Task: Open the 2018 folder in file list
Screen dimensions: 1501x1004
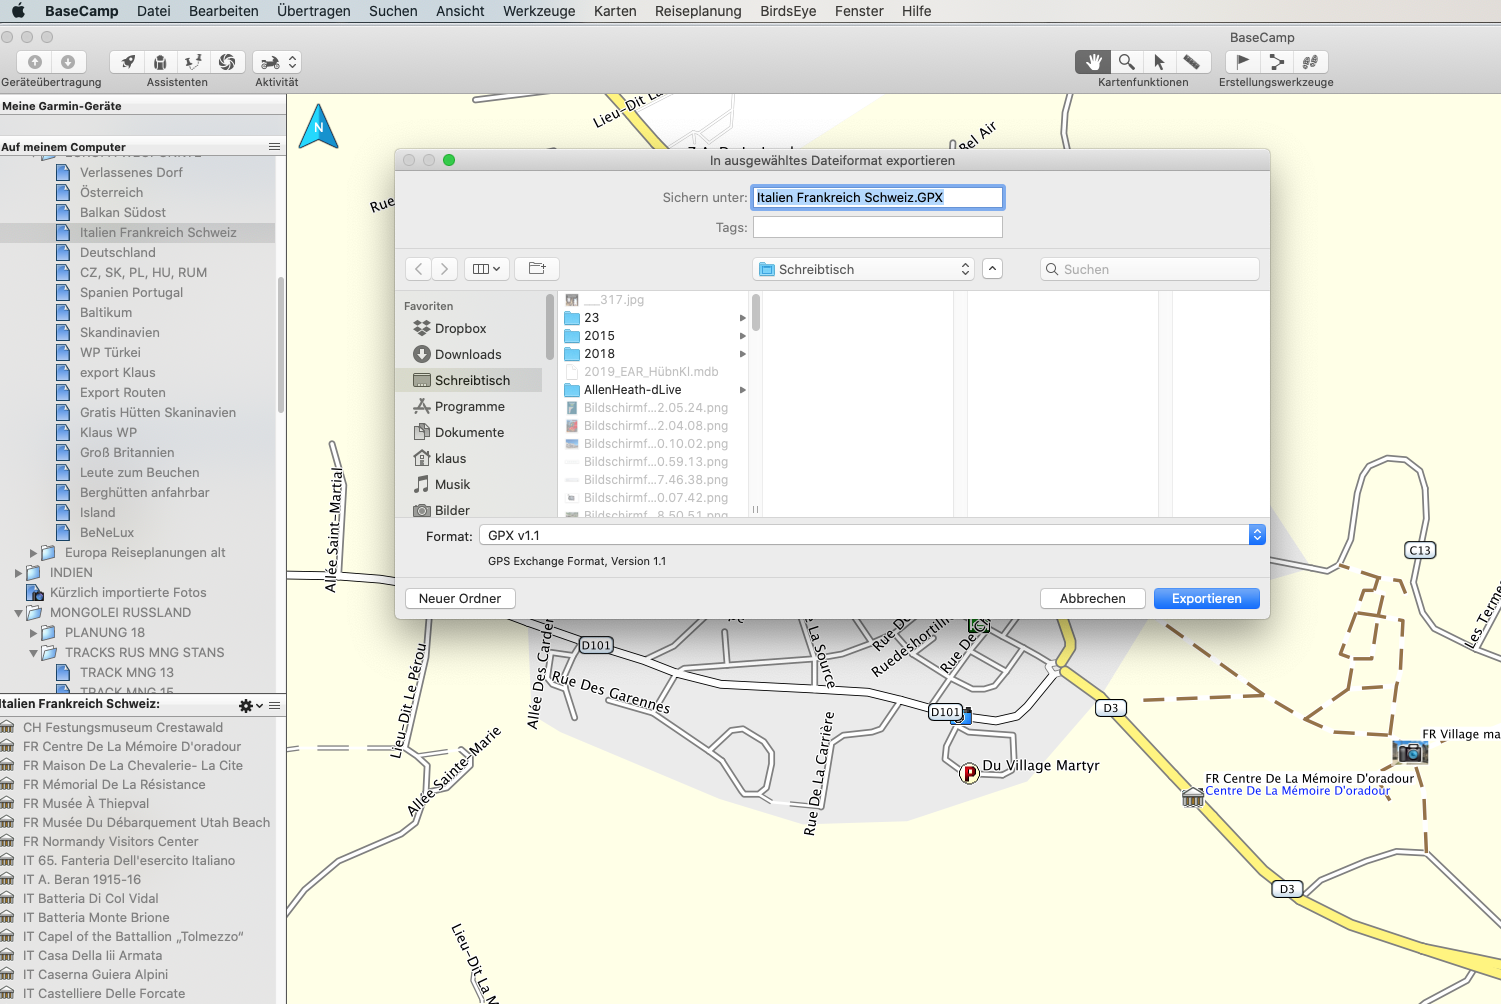Action: click(653, 354)
